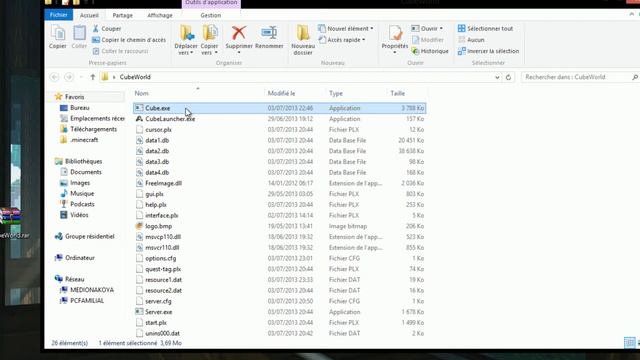Click the Historique command
Image resolution: width=640 pixels, height=360 pixels.
[430, 51]
